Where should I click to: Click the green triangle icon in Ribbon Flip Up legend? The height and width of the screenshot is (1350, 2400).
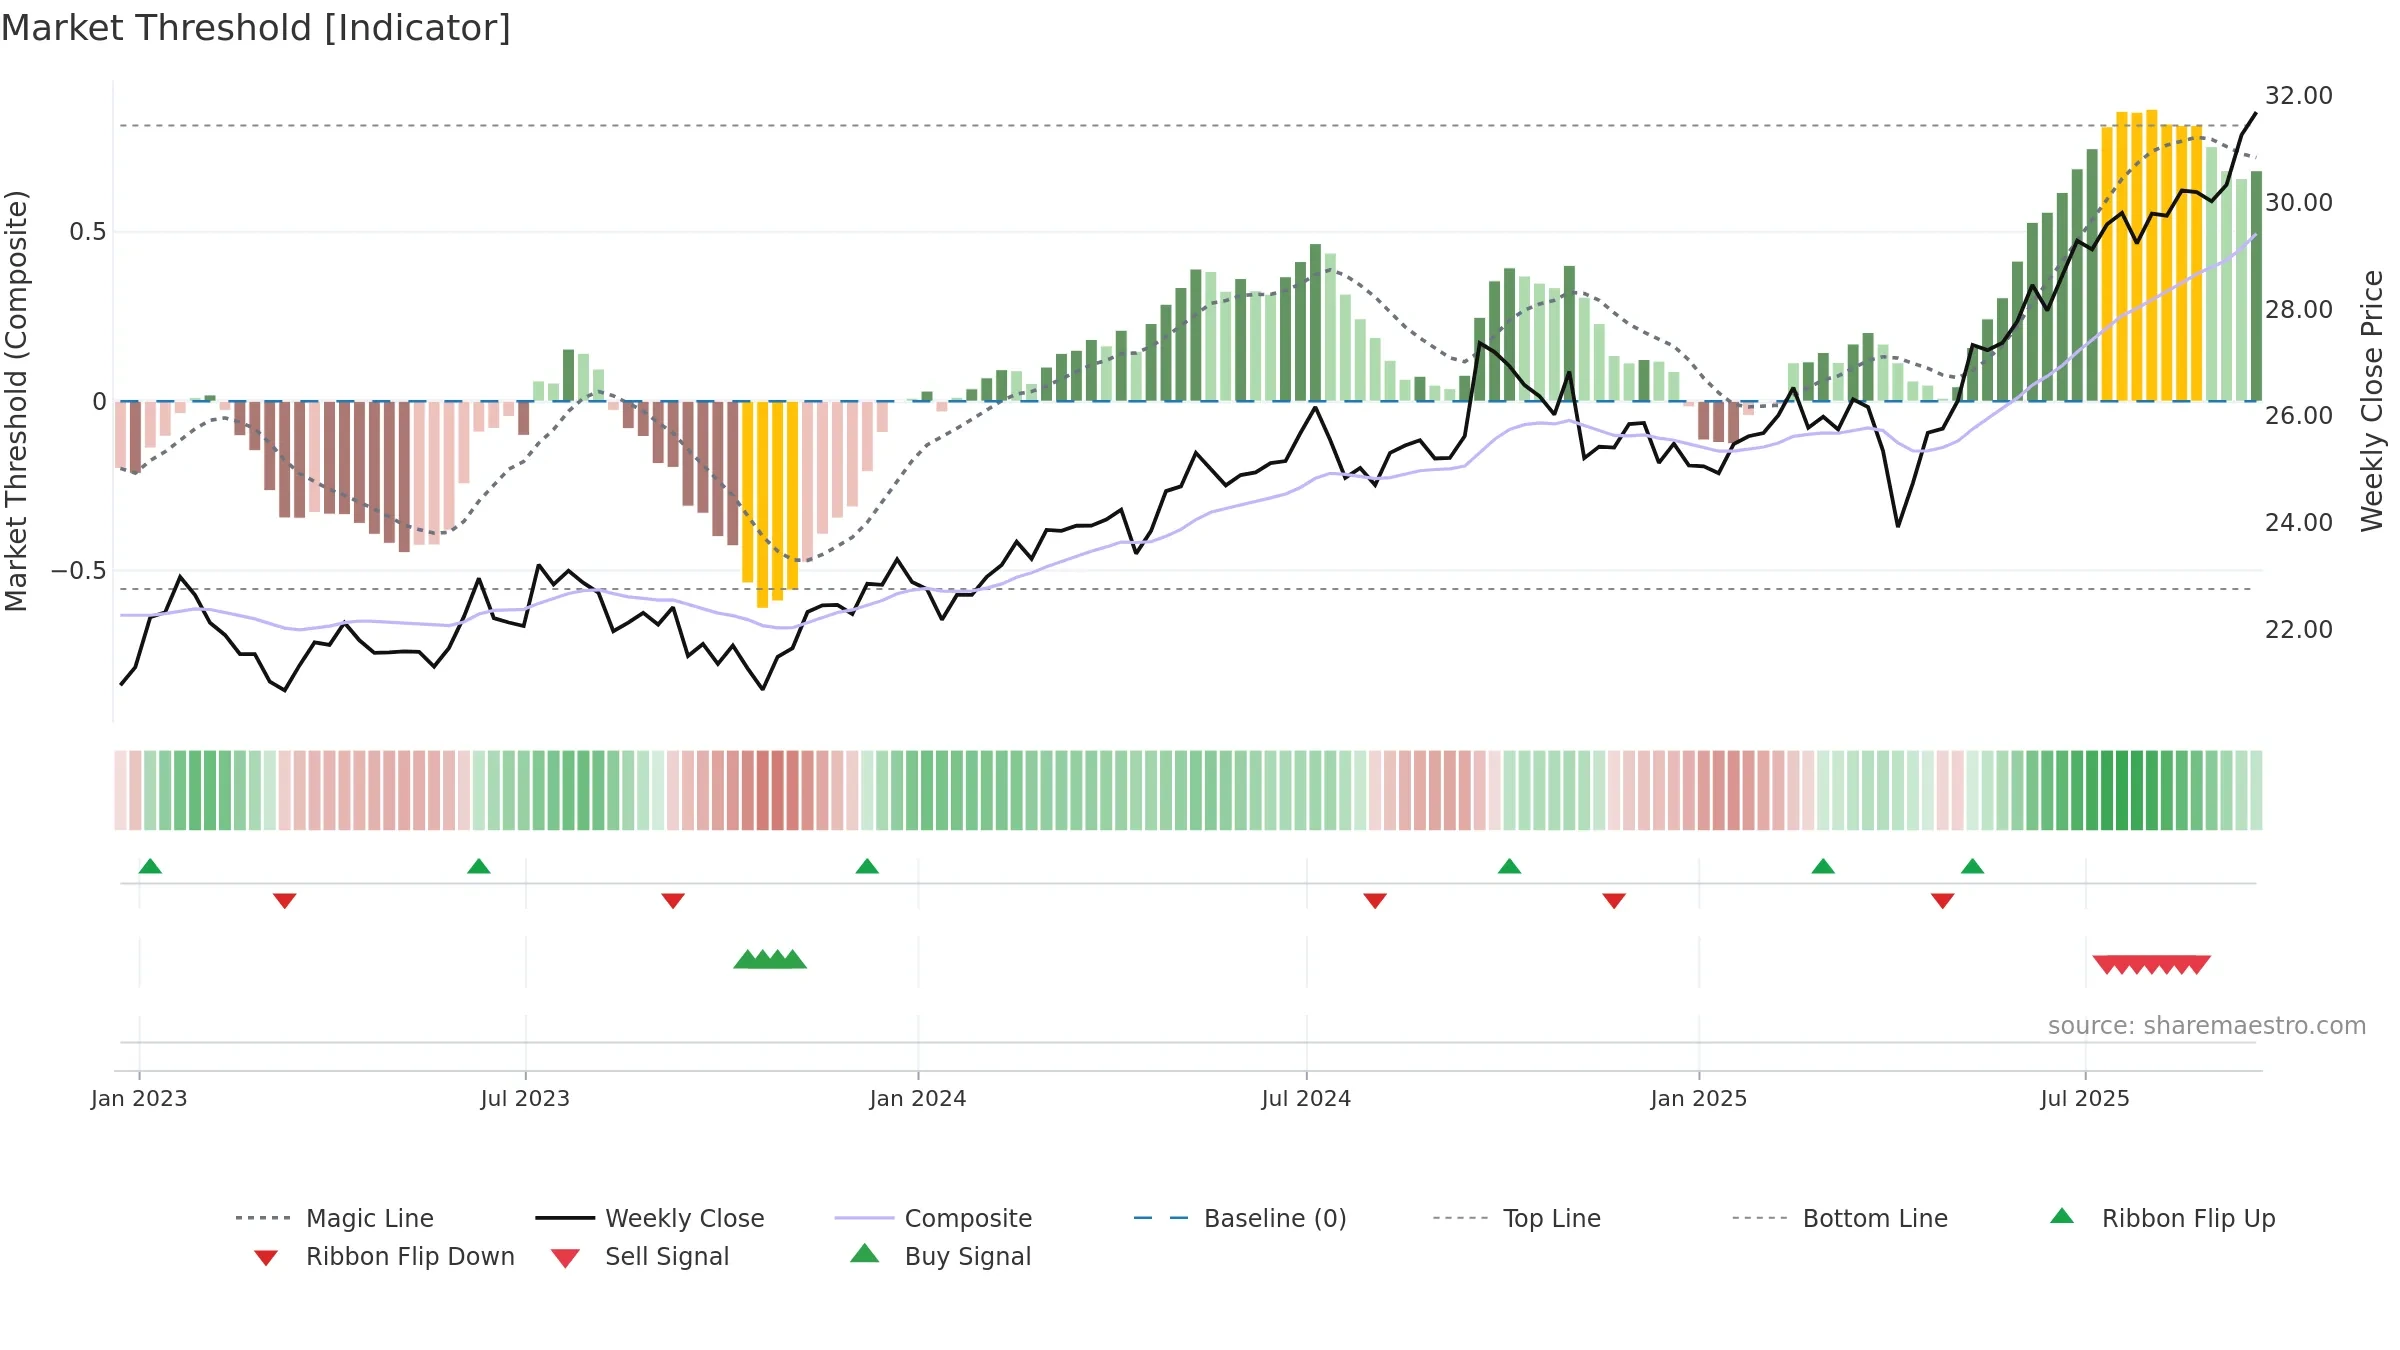coord(2062,1216)
